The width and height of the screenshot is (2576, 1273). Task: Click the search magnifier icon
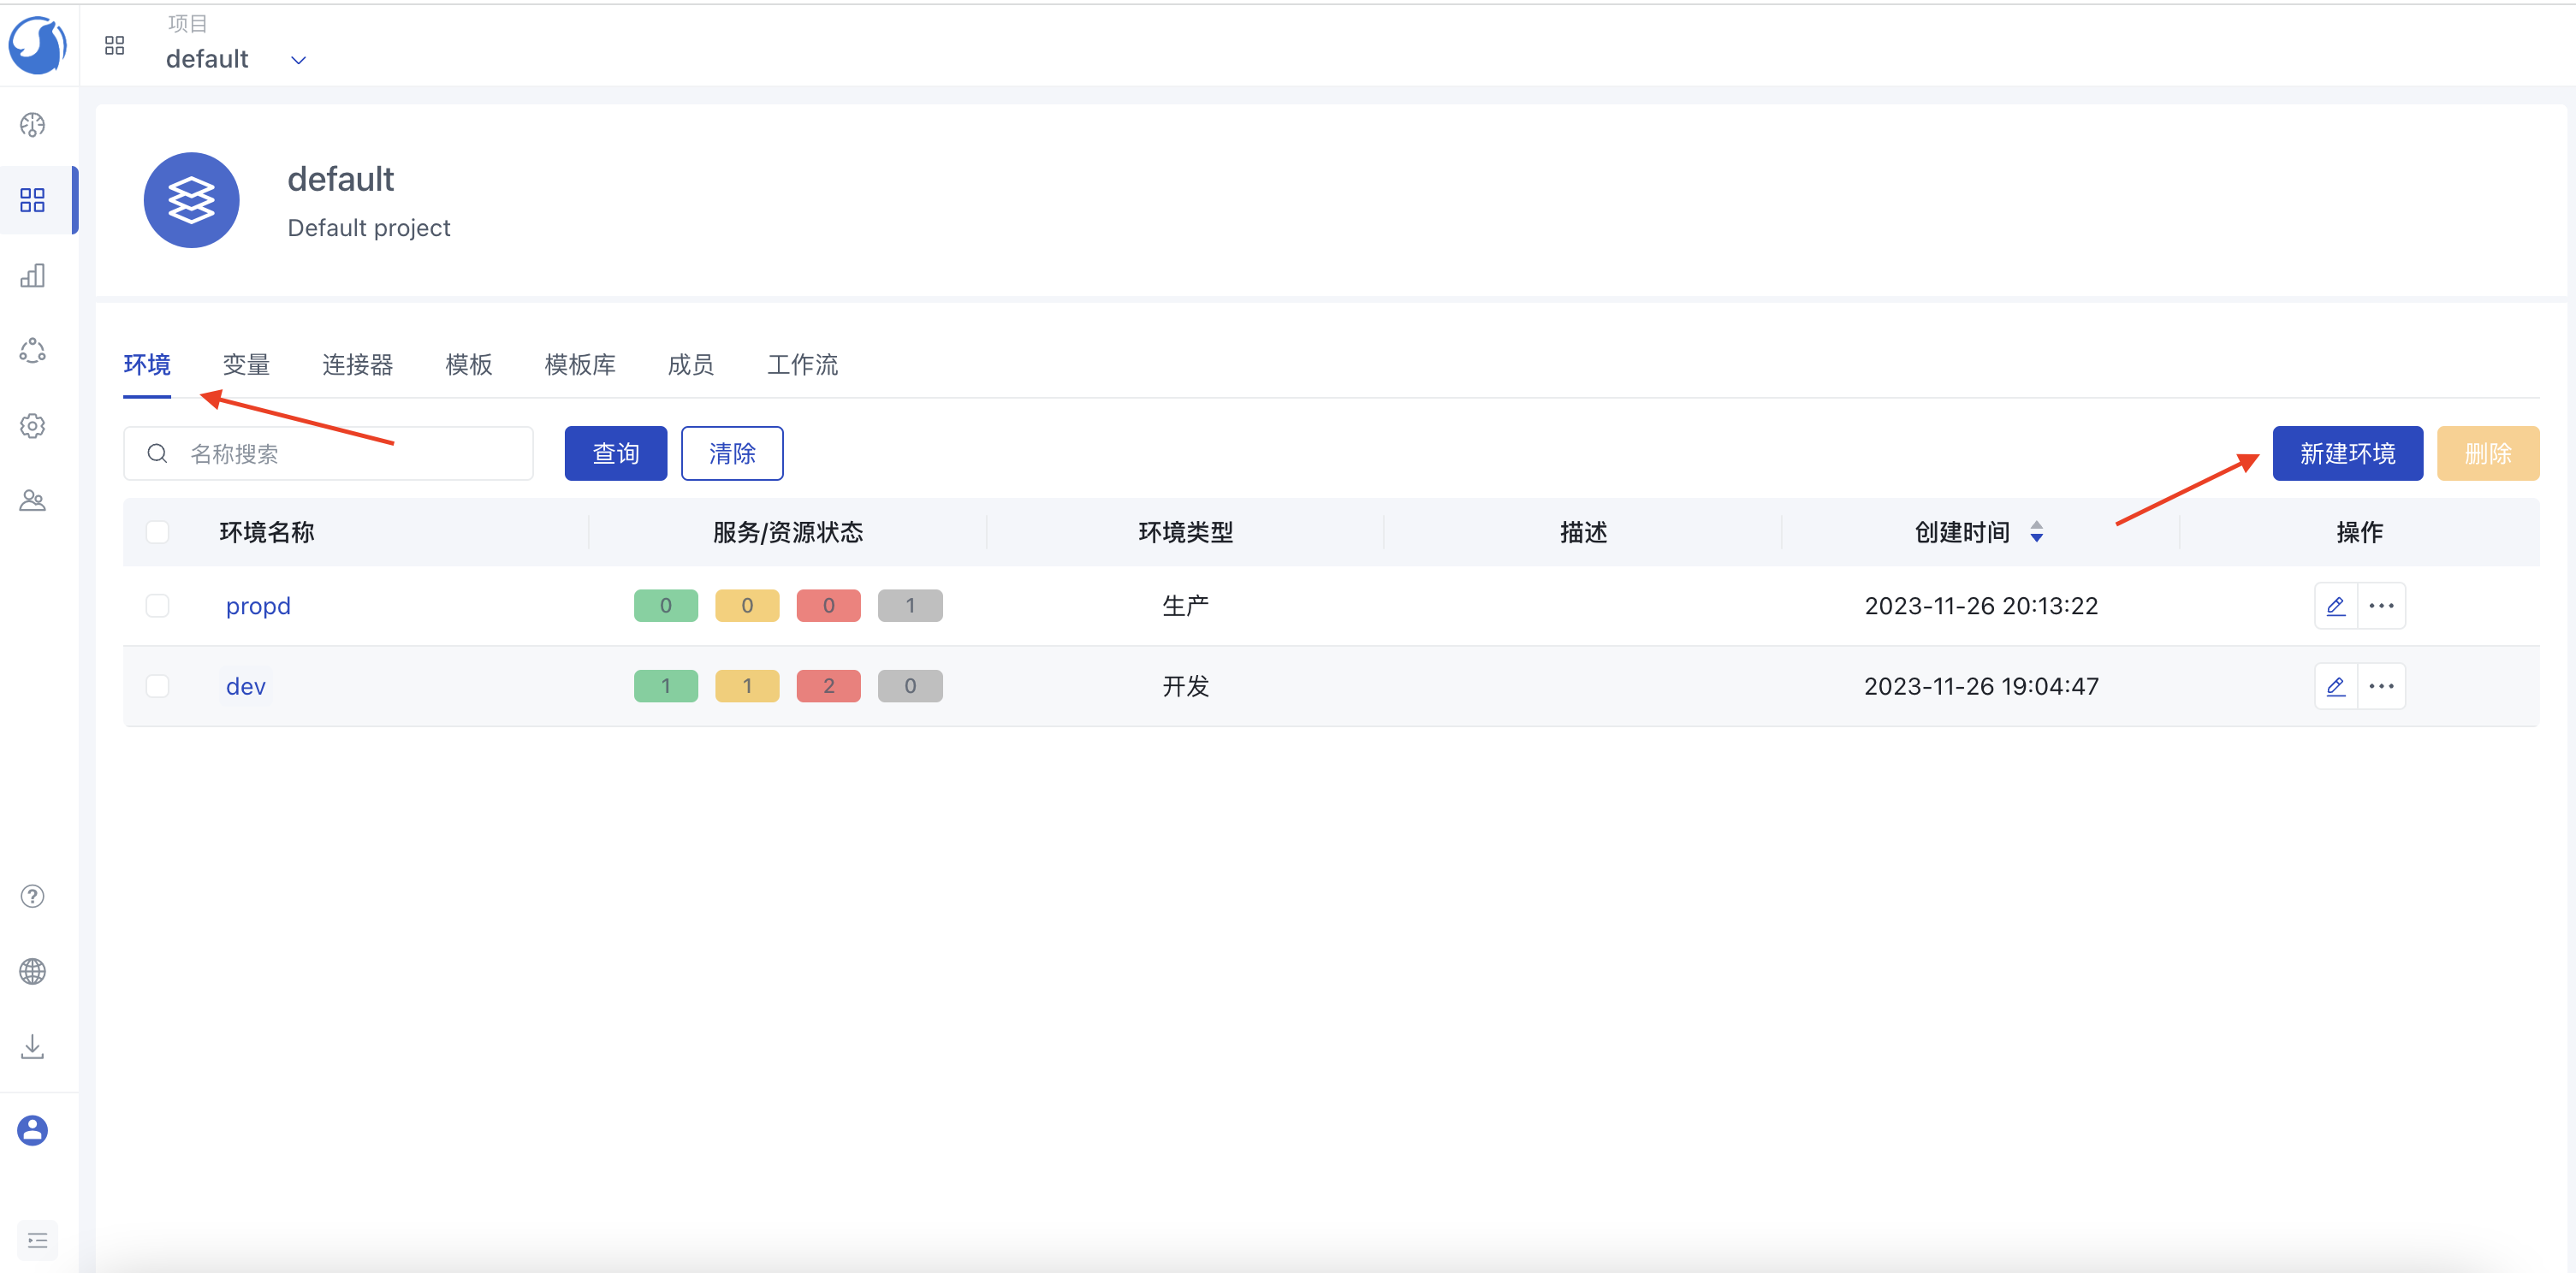(x=157, y=453)
